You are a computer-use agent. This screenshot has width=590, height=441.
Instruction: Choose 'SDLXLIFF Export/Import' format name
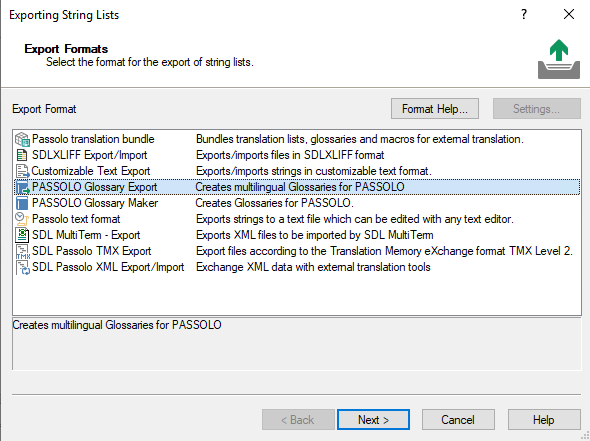click(90, 155)
